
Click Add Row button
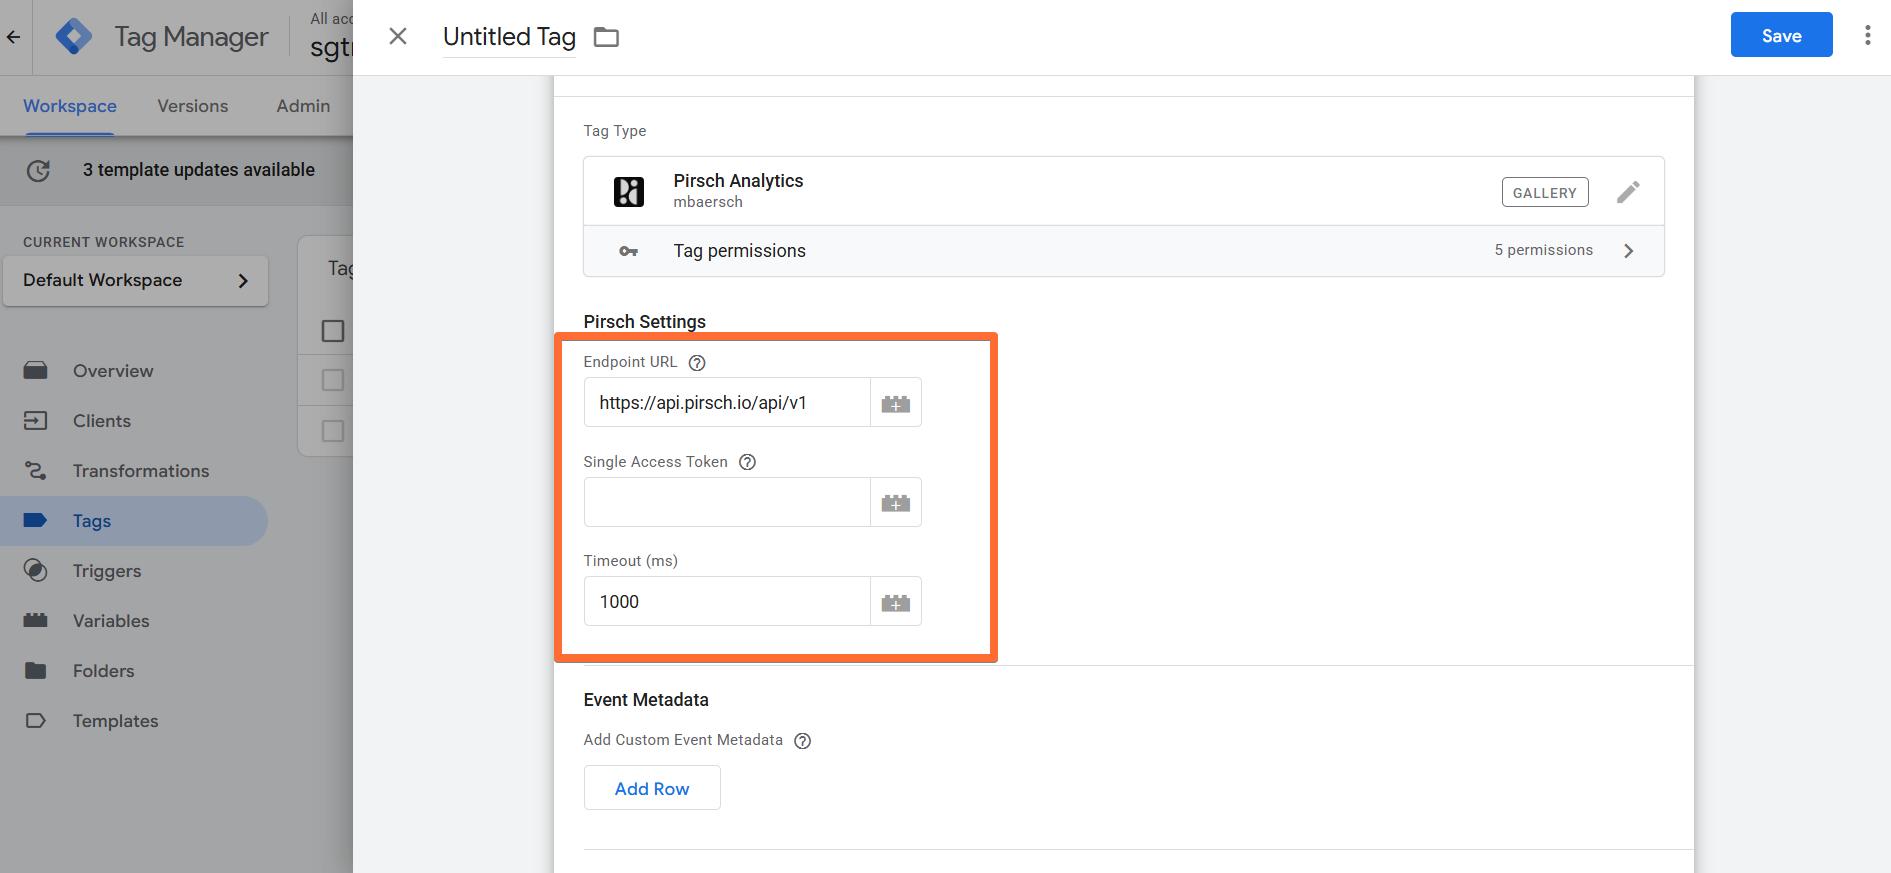652,788
